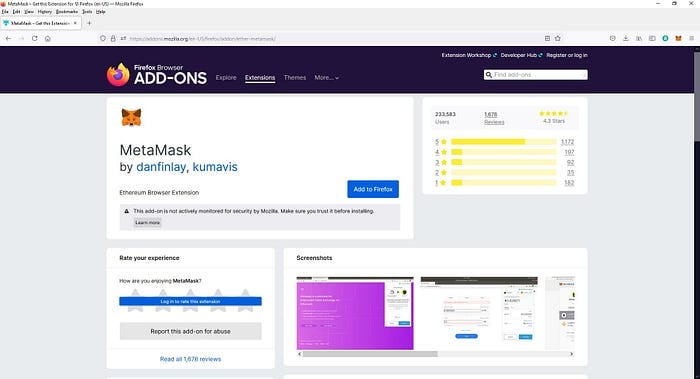Expand the More… dropdown in add-ons header
The image size is (700, 379).
[x=326, y=78]
